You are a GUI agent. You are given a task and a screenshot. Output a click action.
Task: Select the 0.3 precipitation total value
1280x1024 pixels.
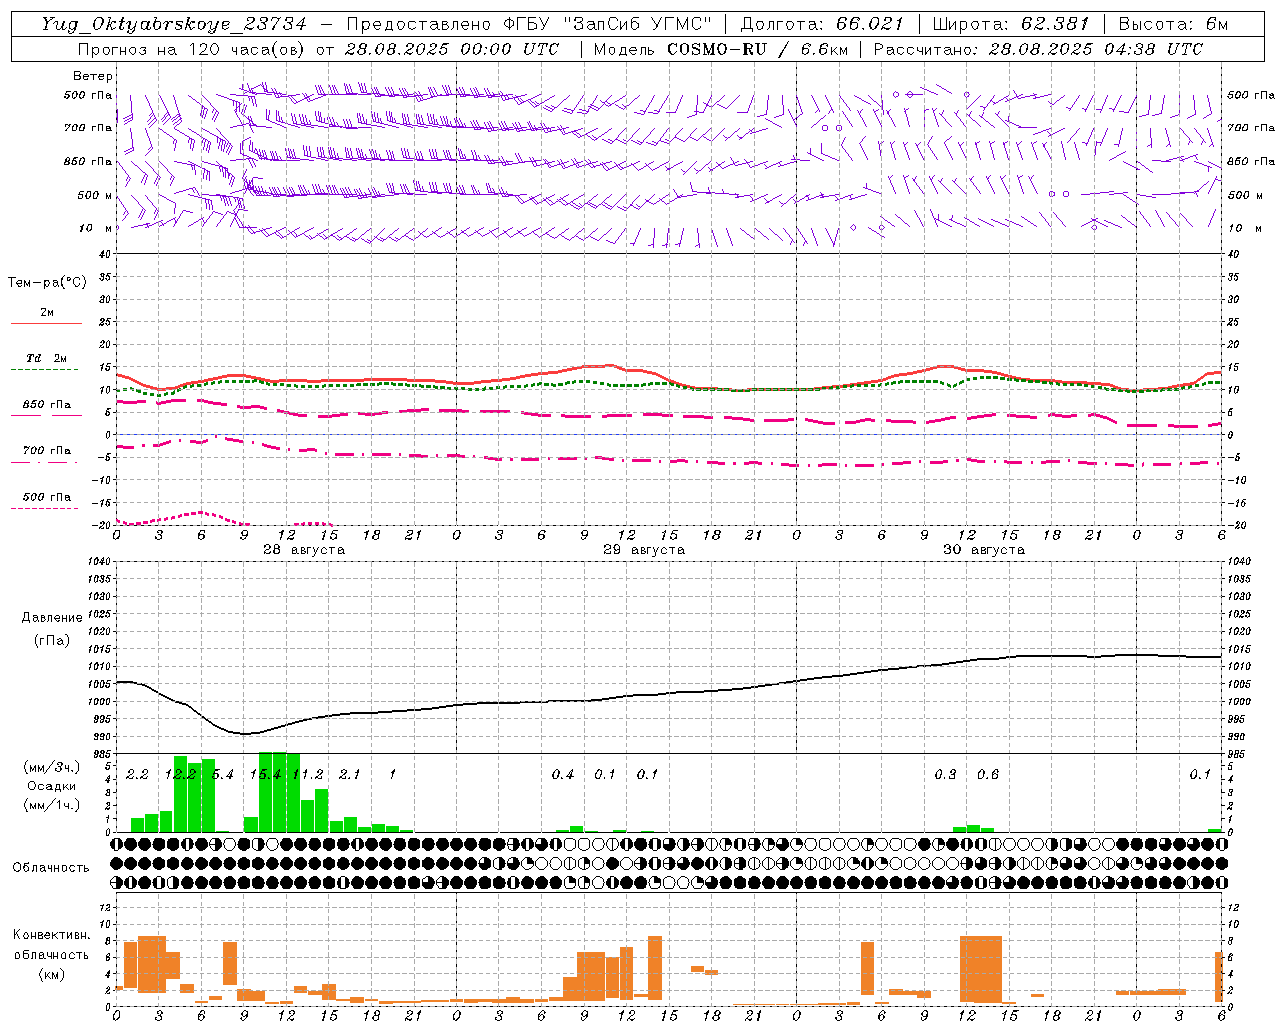coord(945,774)
